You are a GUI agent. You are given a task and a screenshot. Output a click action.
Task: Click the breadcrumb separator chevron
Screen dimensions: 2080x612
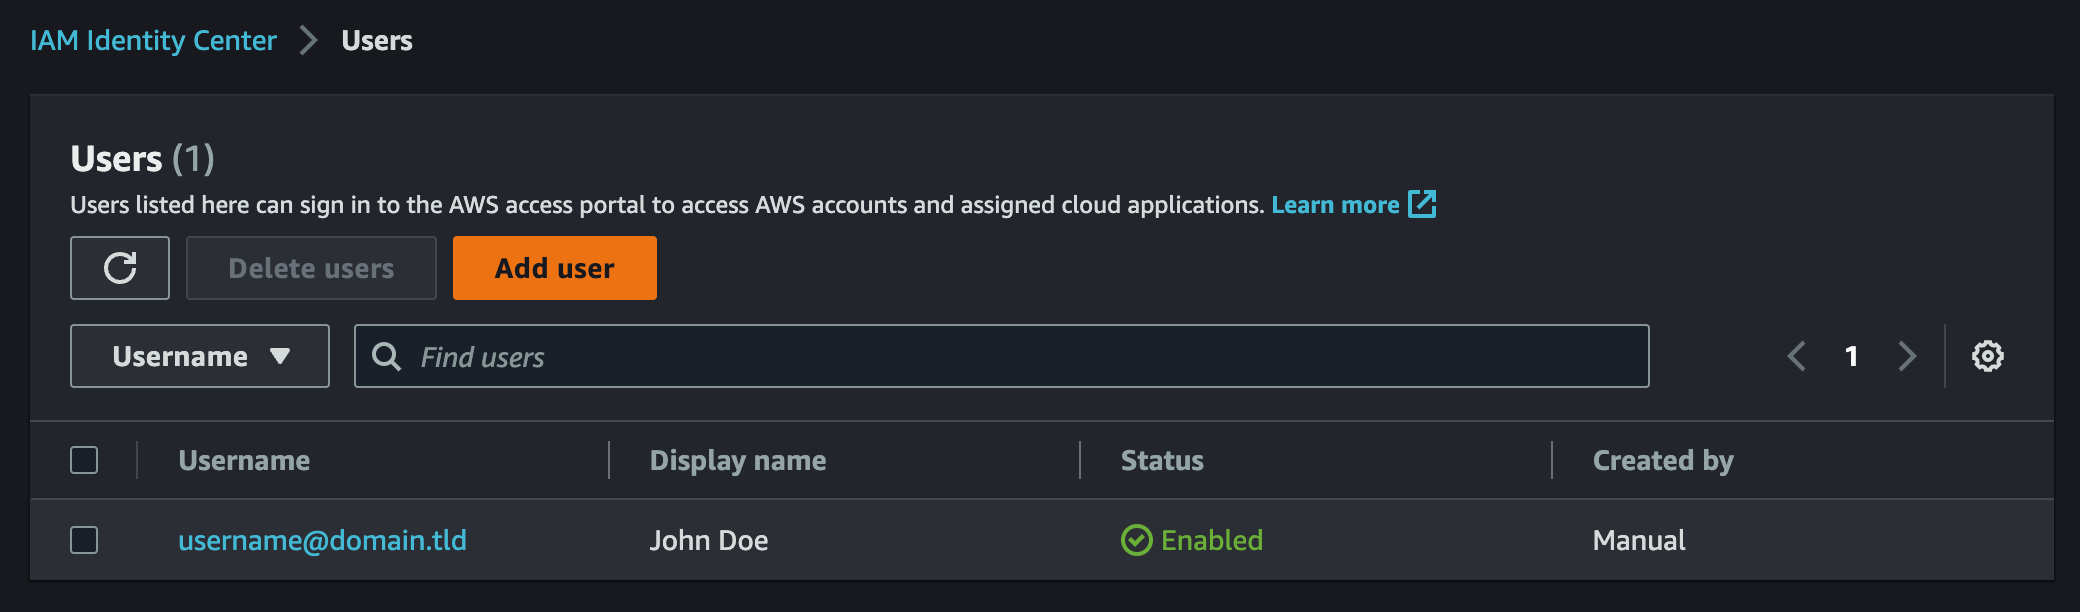309,41
